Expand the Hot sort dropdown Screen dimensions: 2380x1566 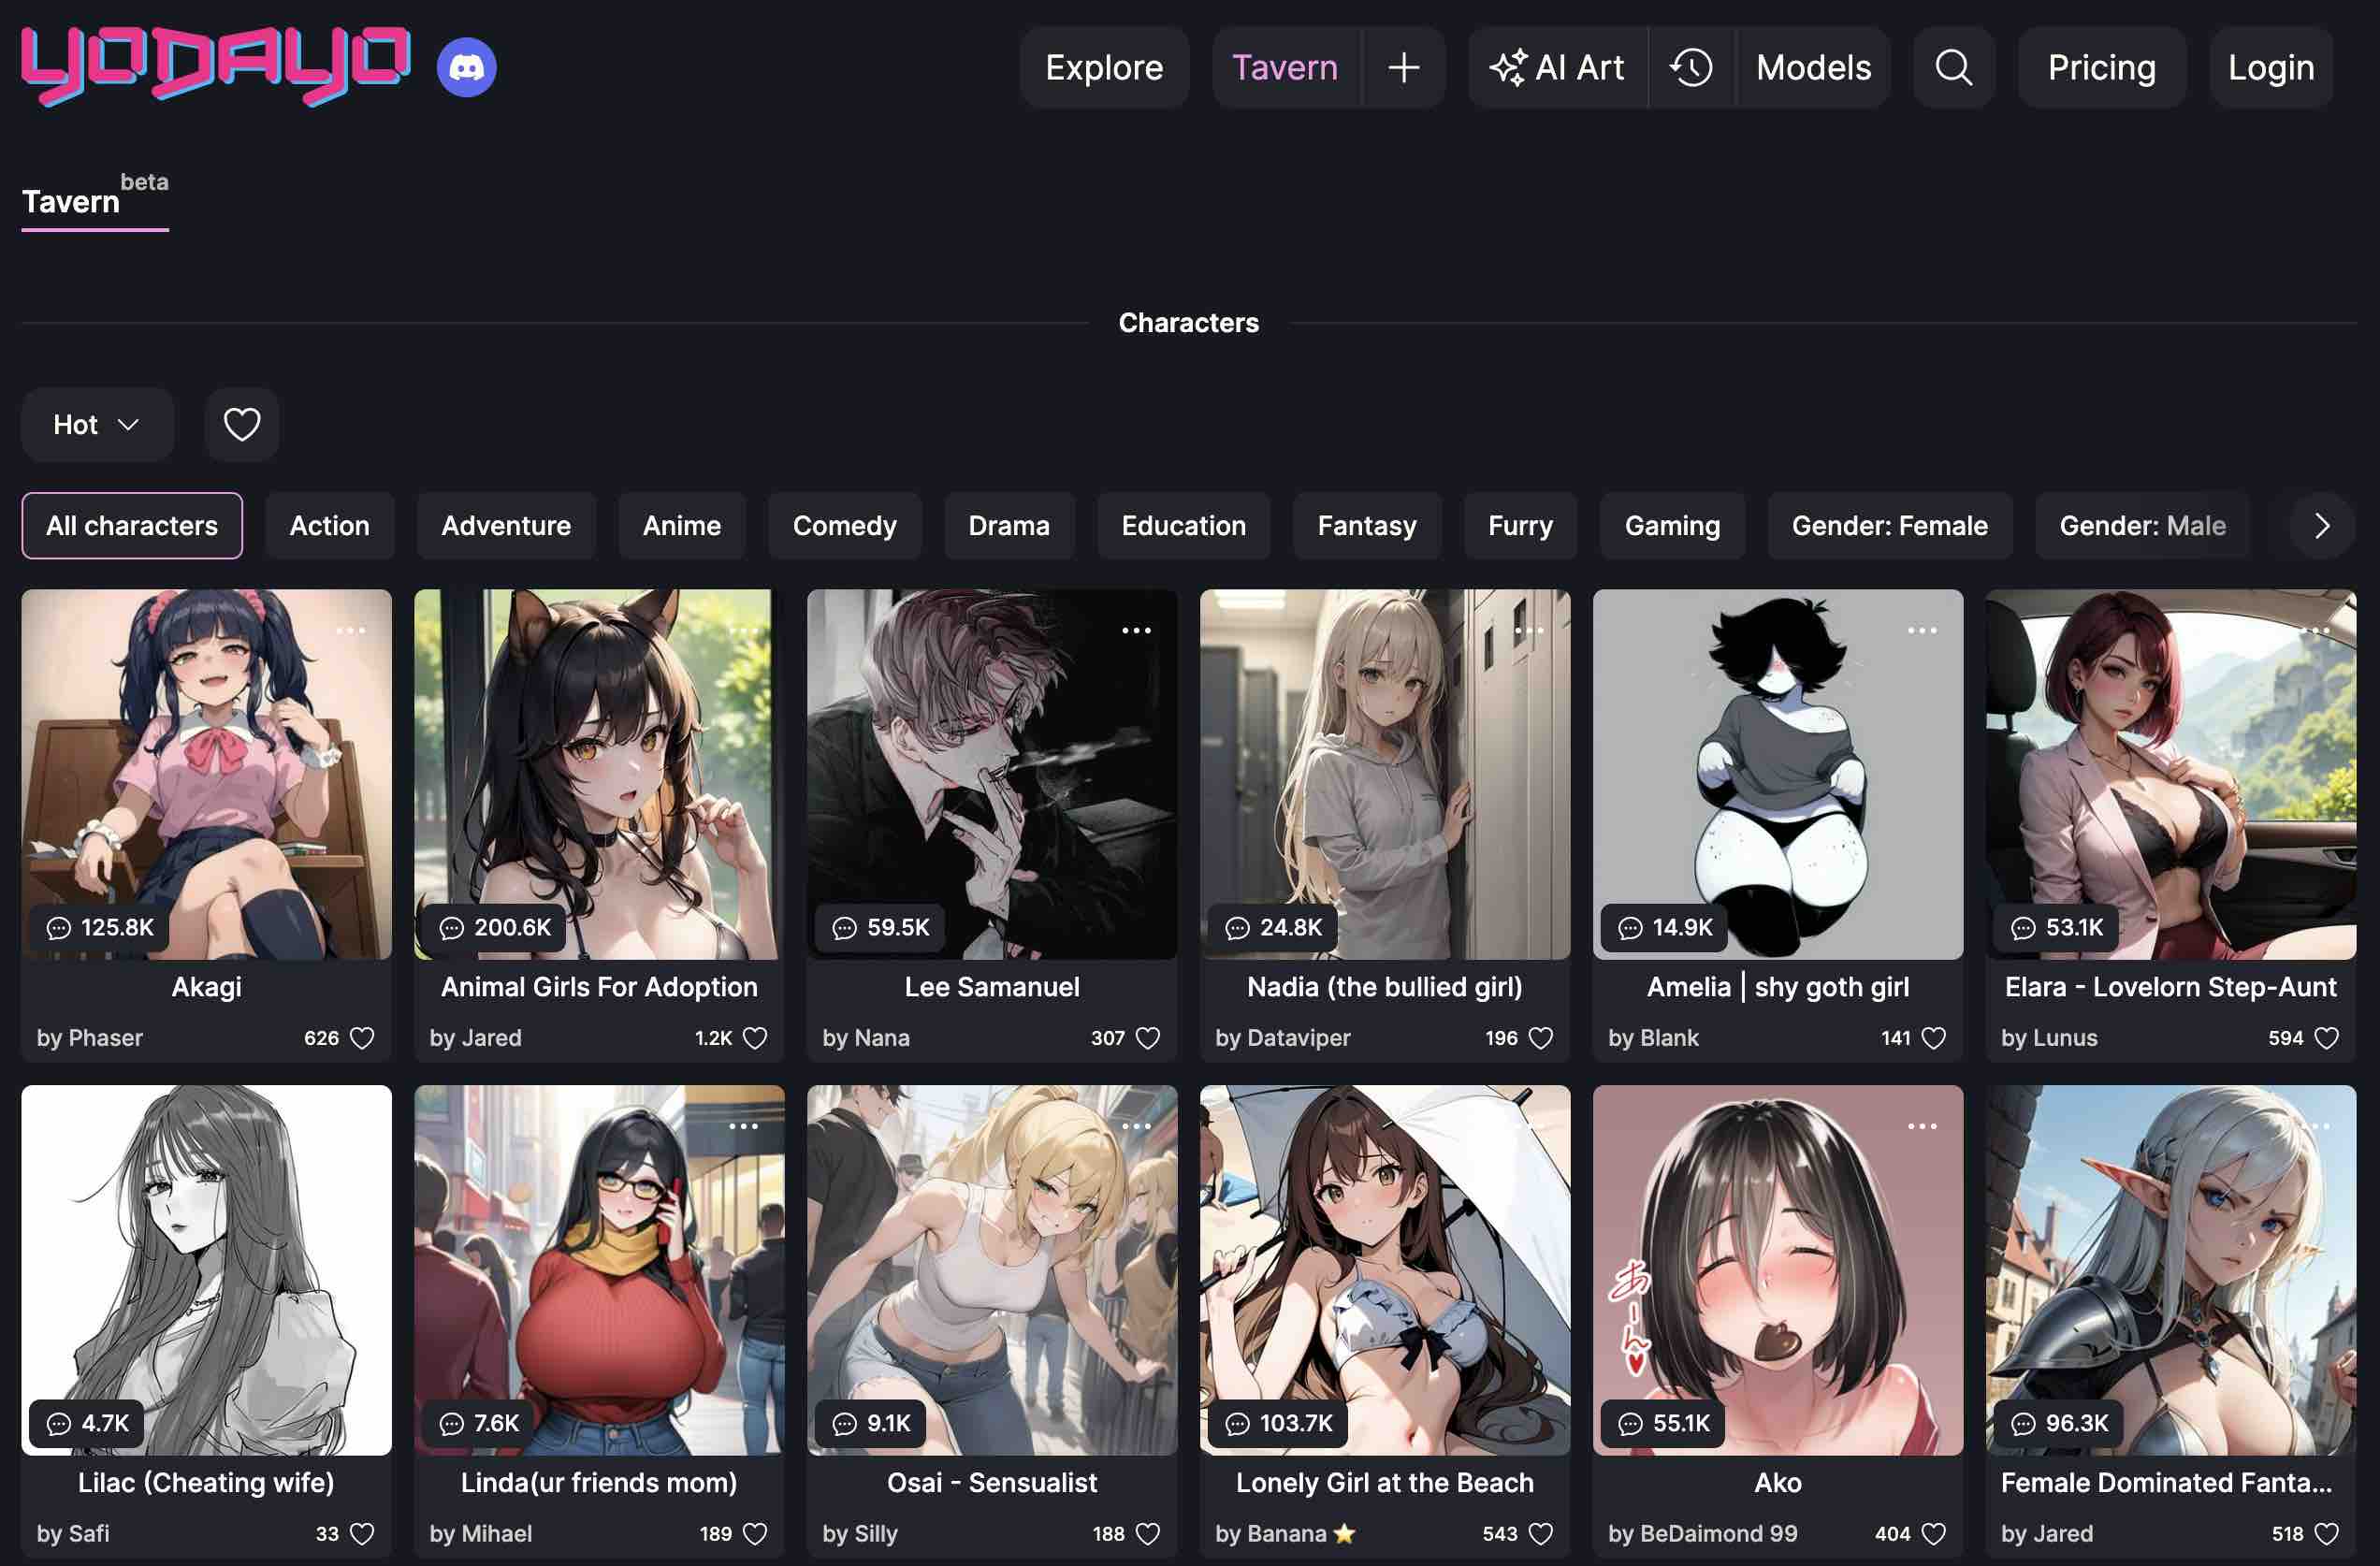point(97,424)
